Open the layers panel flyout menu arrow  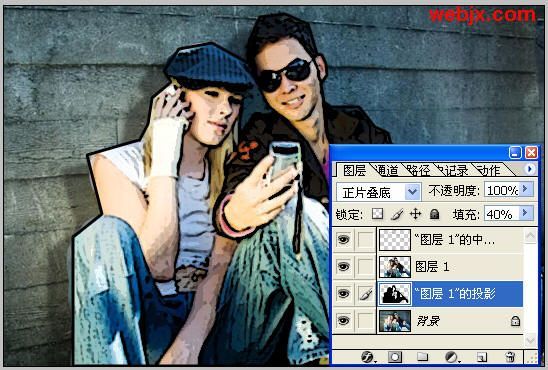coord(530,169)
